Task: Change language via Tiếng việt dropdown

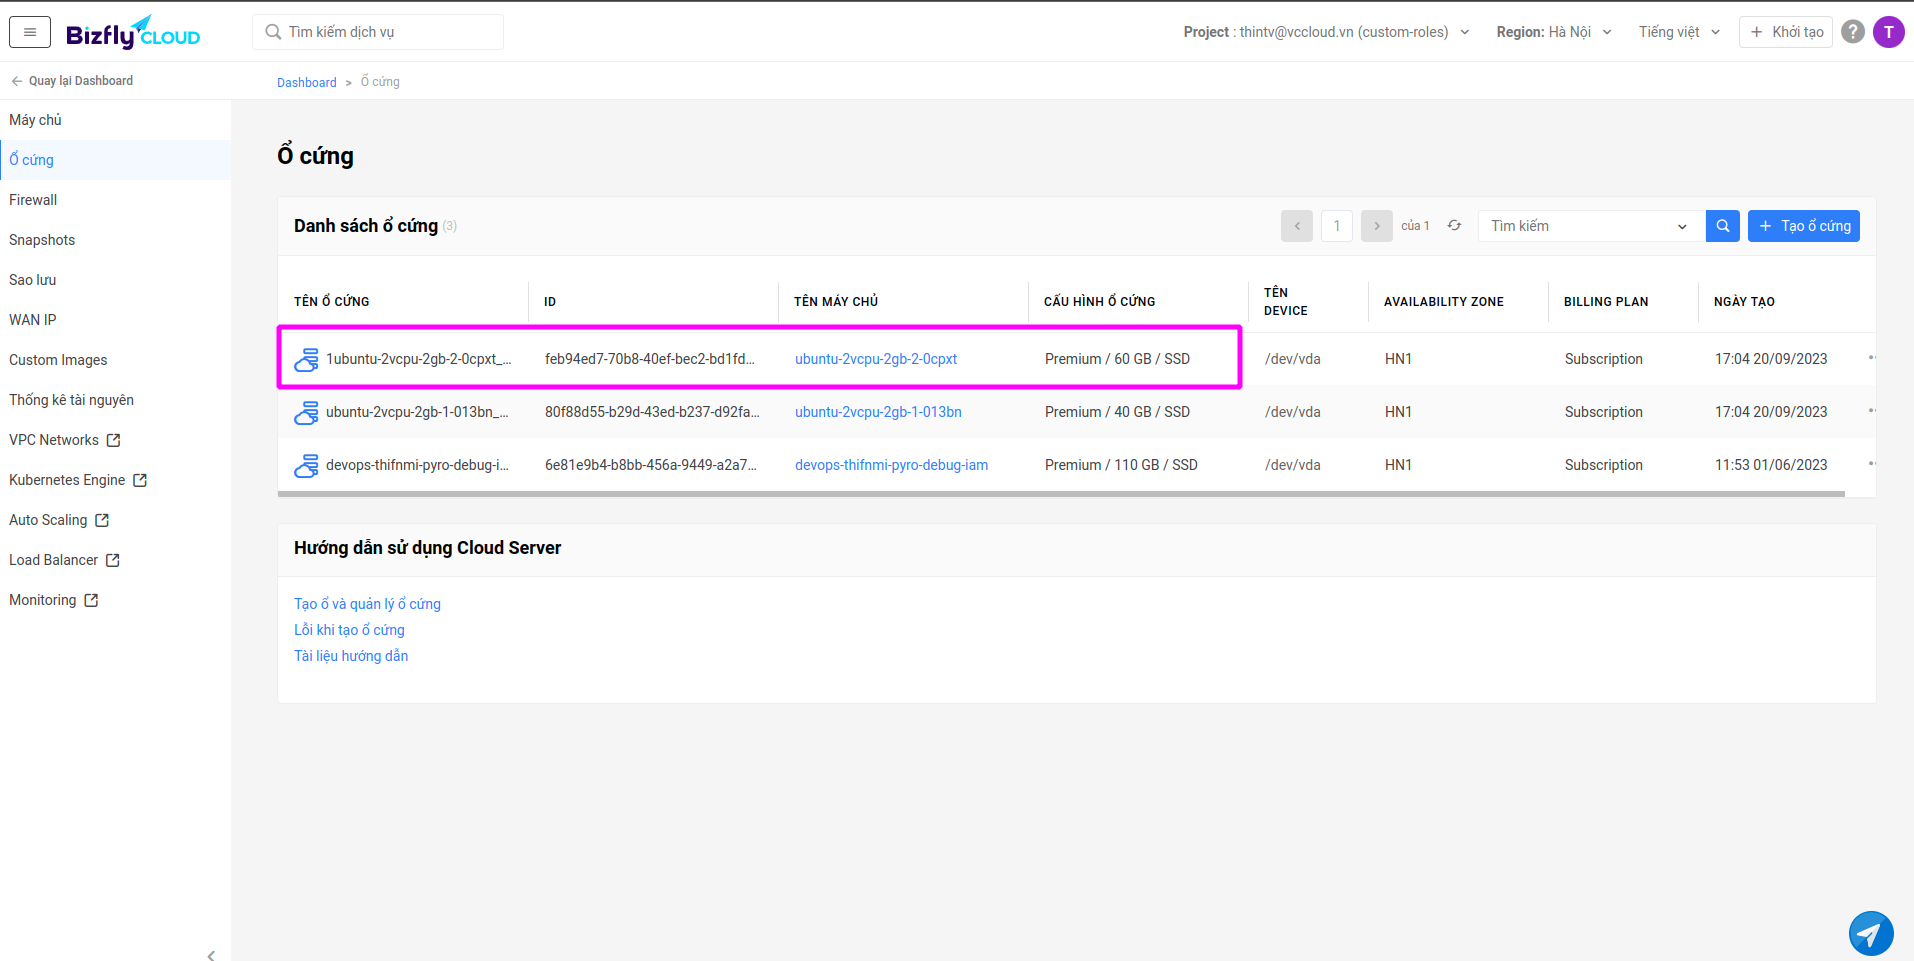Action: tap(1678, 32)
